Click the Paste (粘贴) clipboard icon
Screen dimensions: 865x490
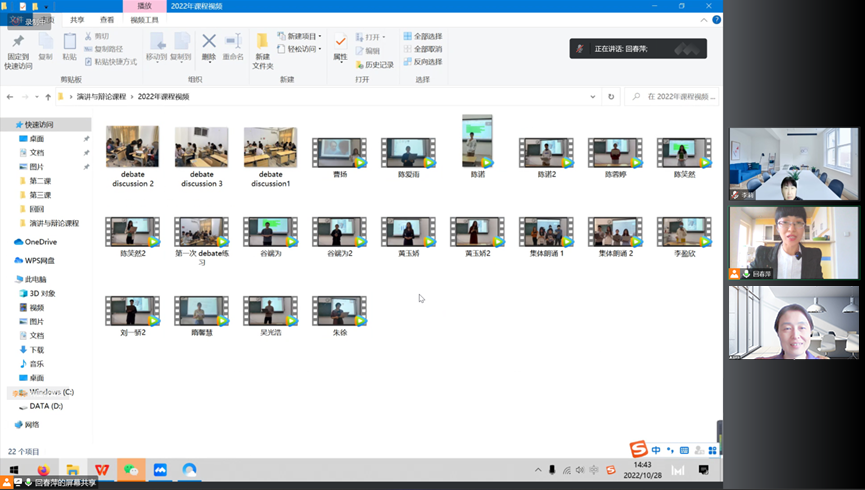[x=69, y=45]
